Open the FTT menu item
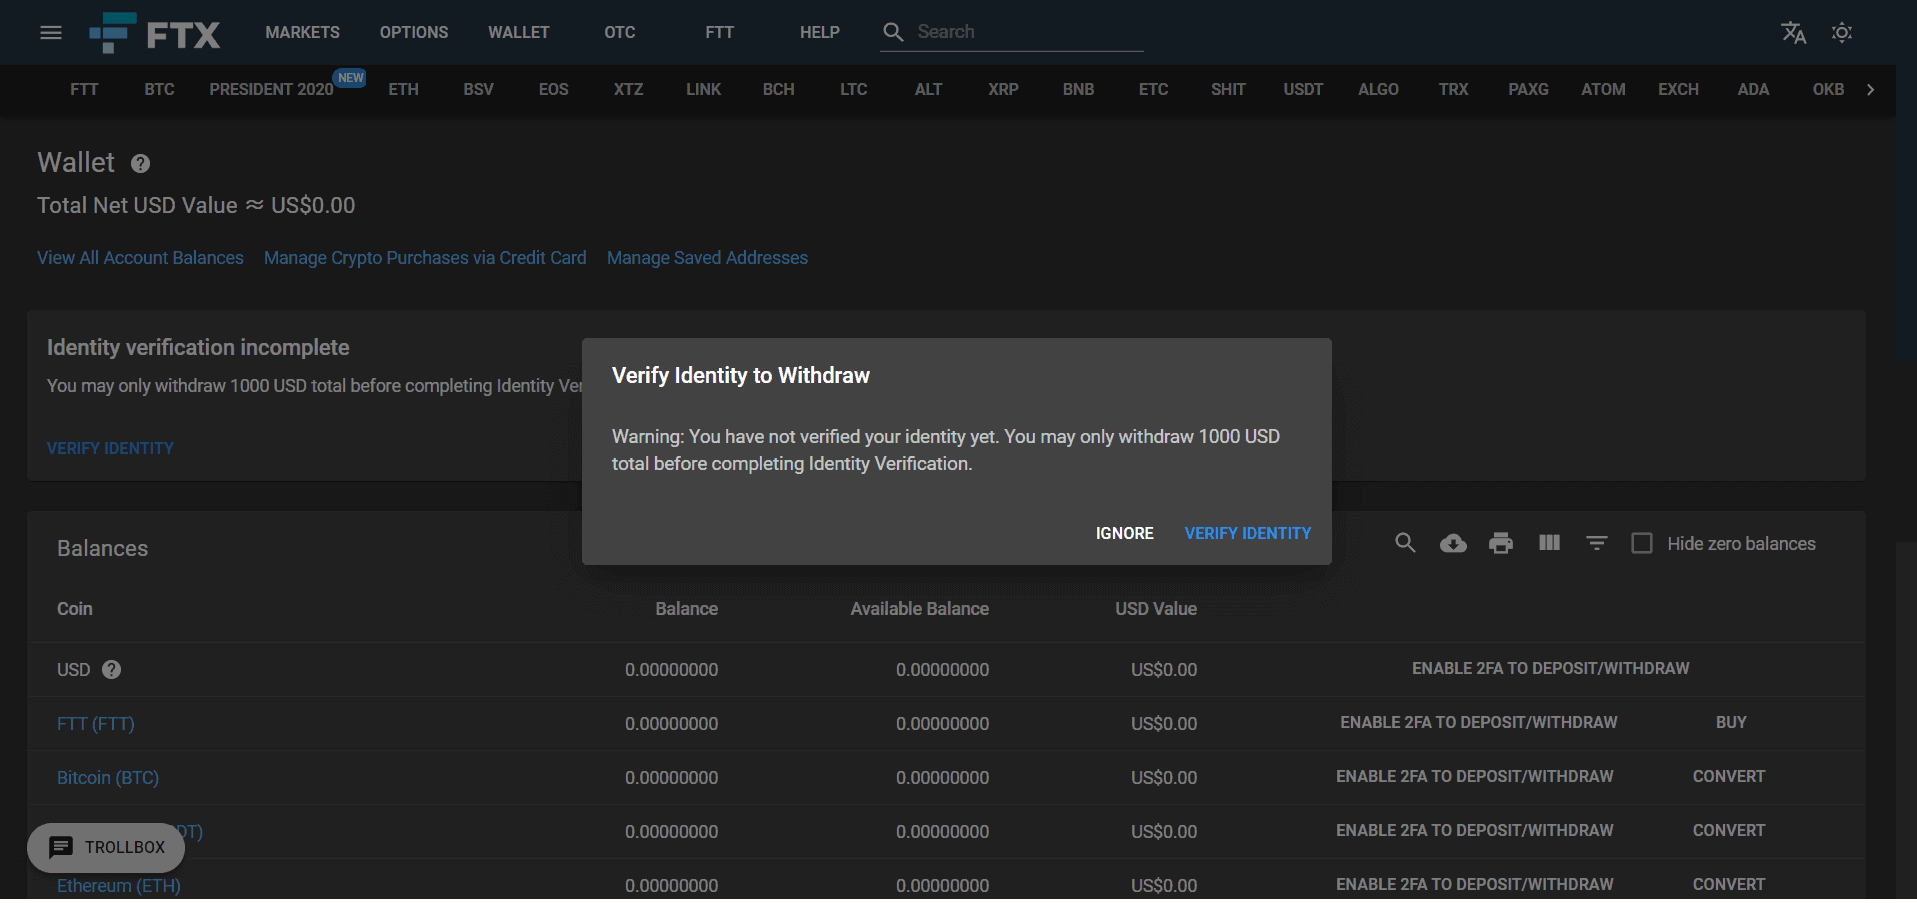The height and width of the screenshot is (903, 1917). click(x=719, y=32)
